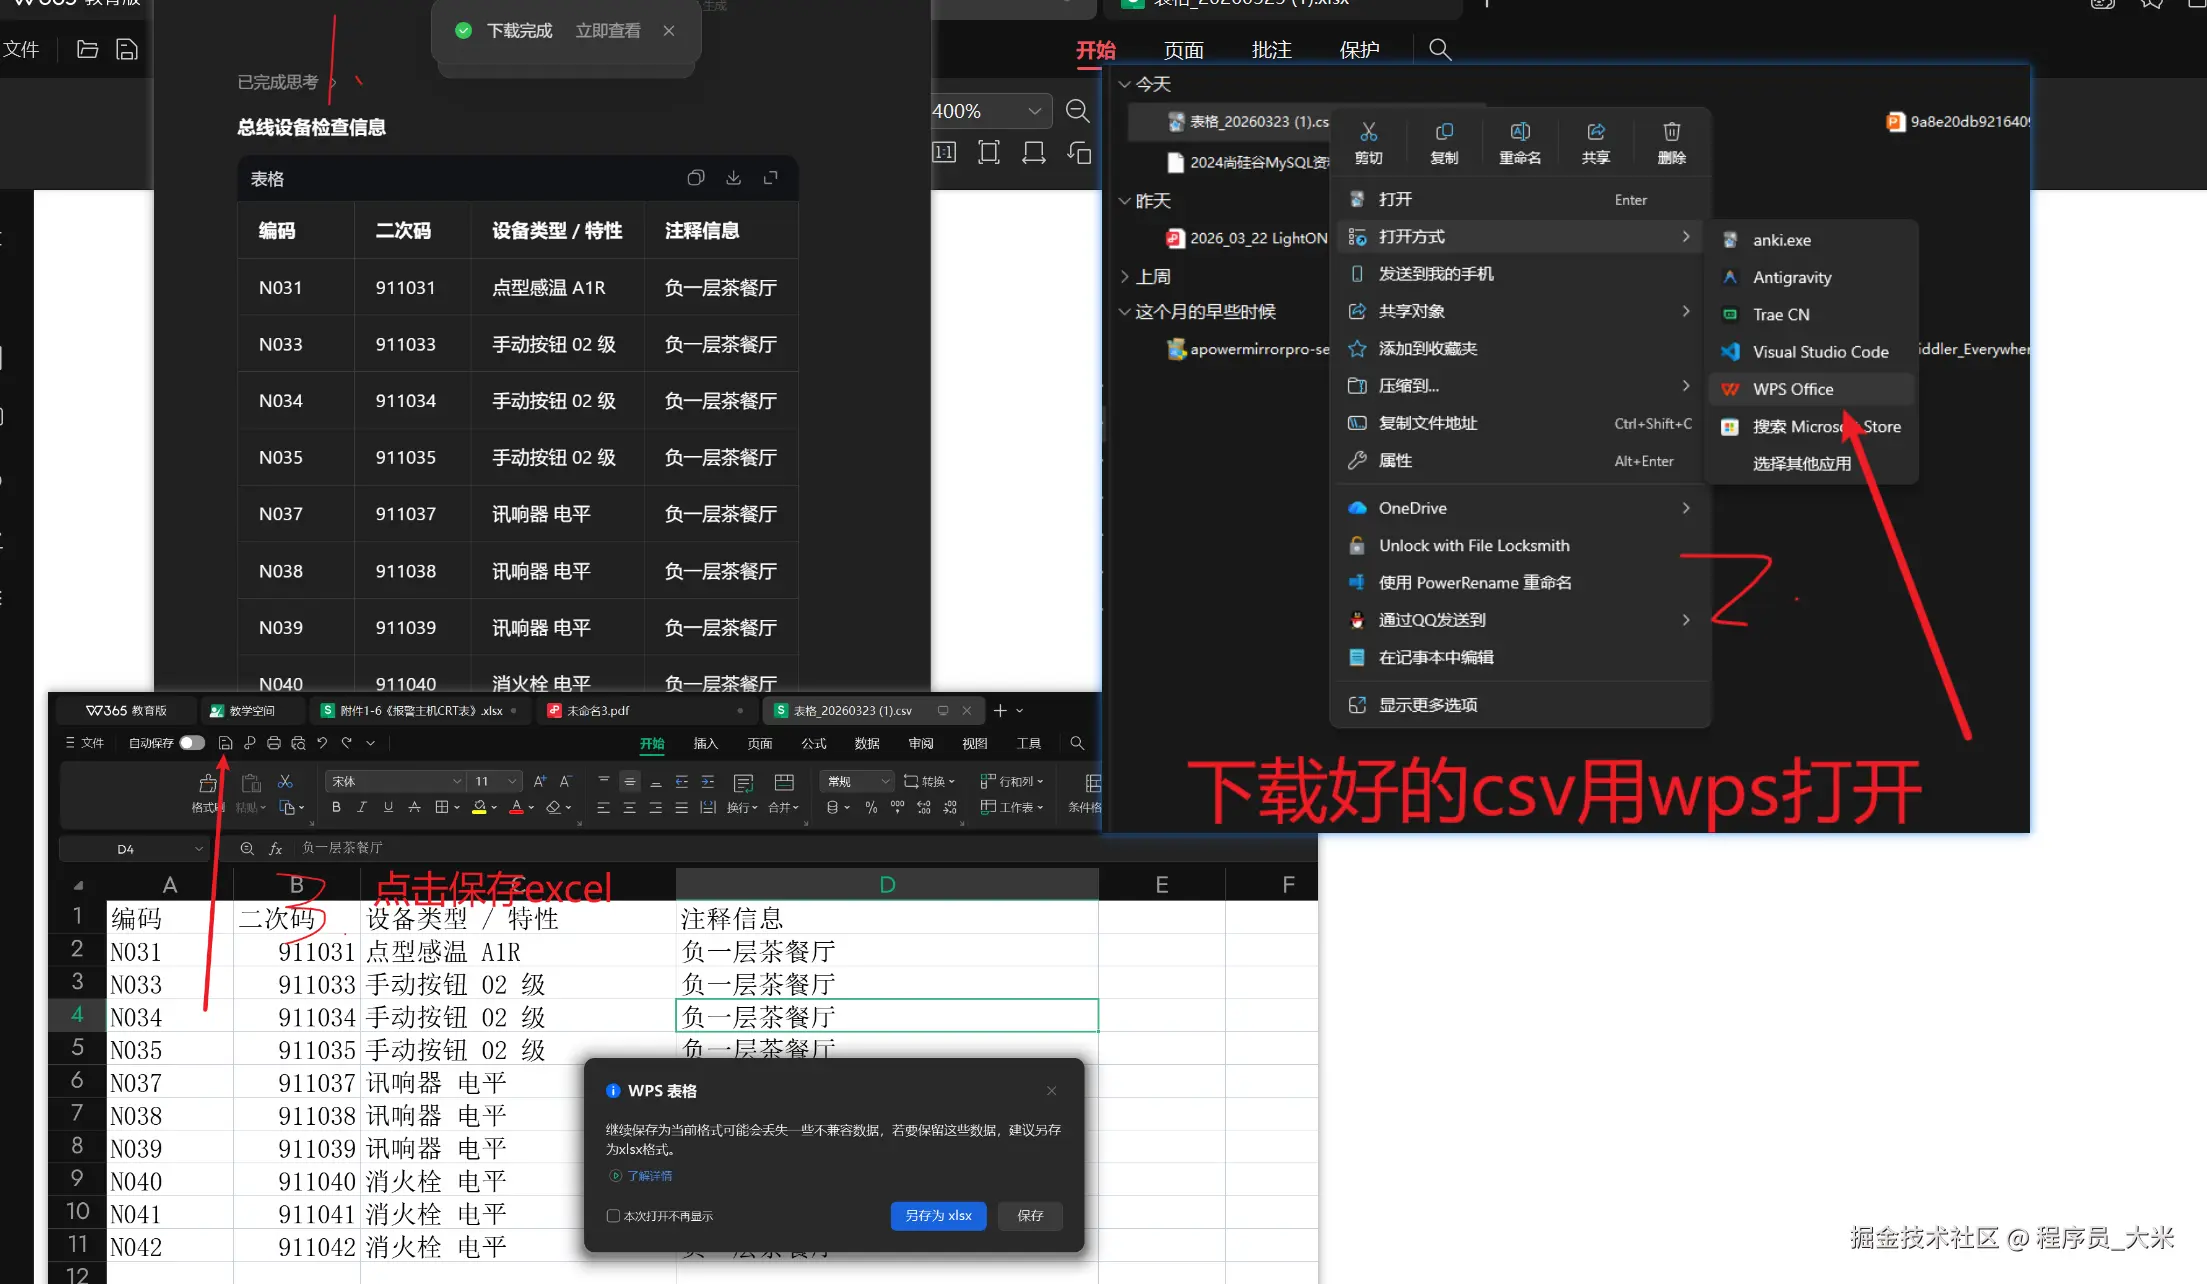2207x1284 pixels.
Task: Open the 400% zoom level dropdown
Action: point(1034,111)
